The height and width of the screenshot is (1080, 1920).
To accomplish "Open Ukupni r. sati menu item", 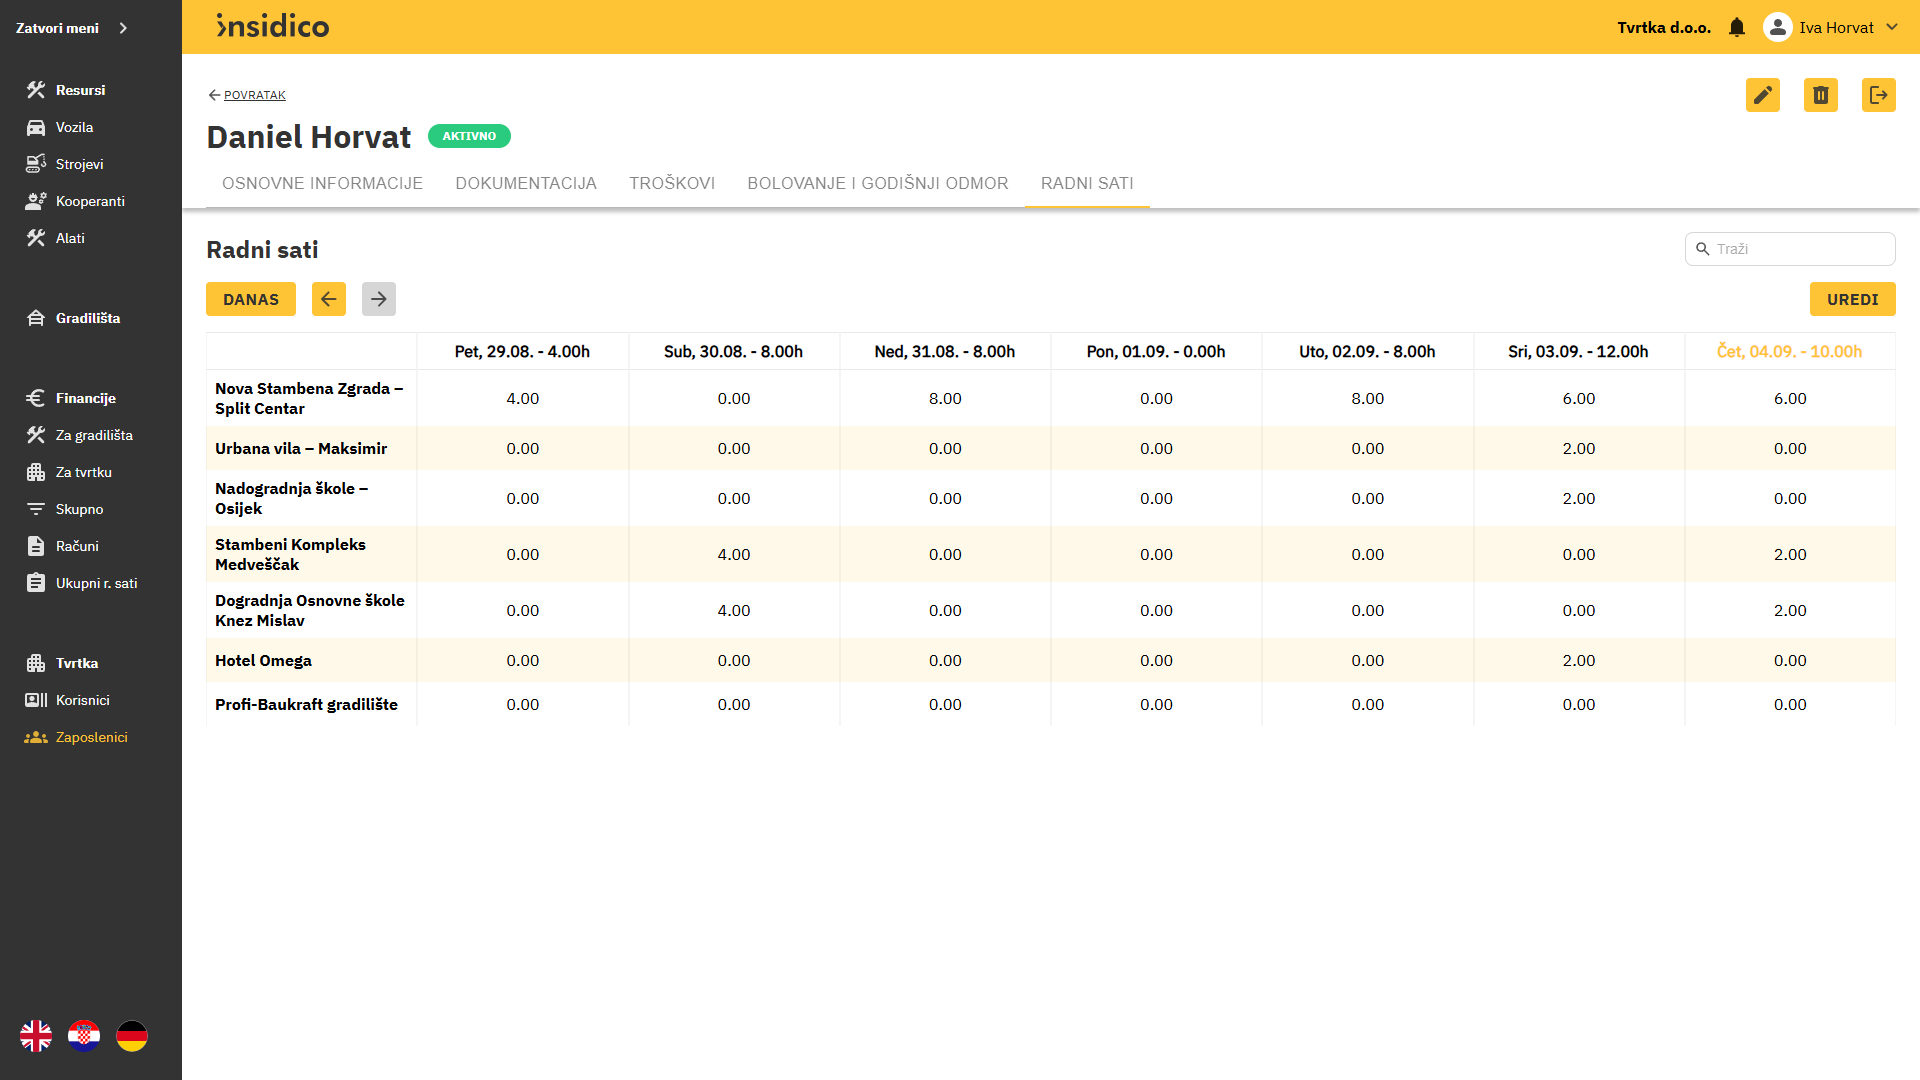I will point(96,583).
